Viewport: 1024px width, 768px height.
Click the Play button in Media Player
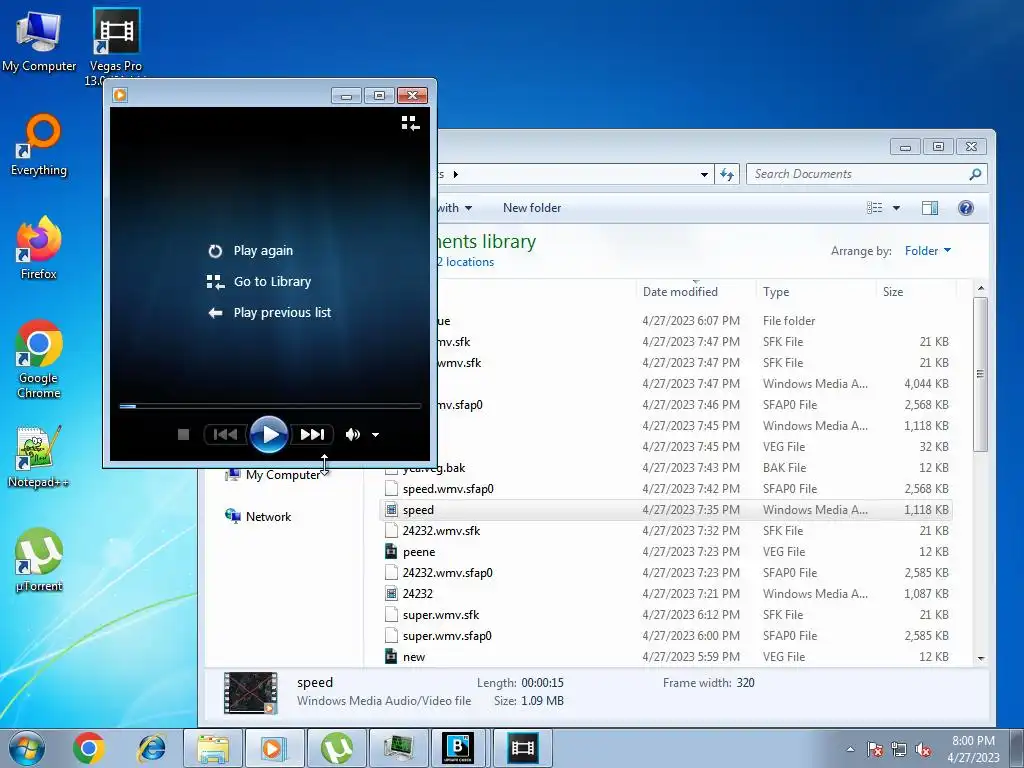[268, 434]
